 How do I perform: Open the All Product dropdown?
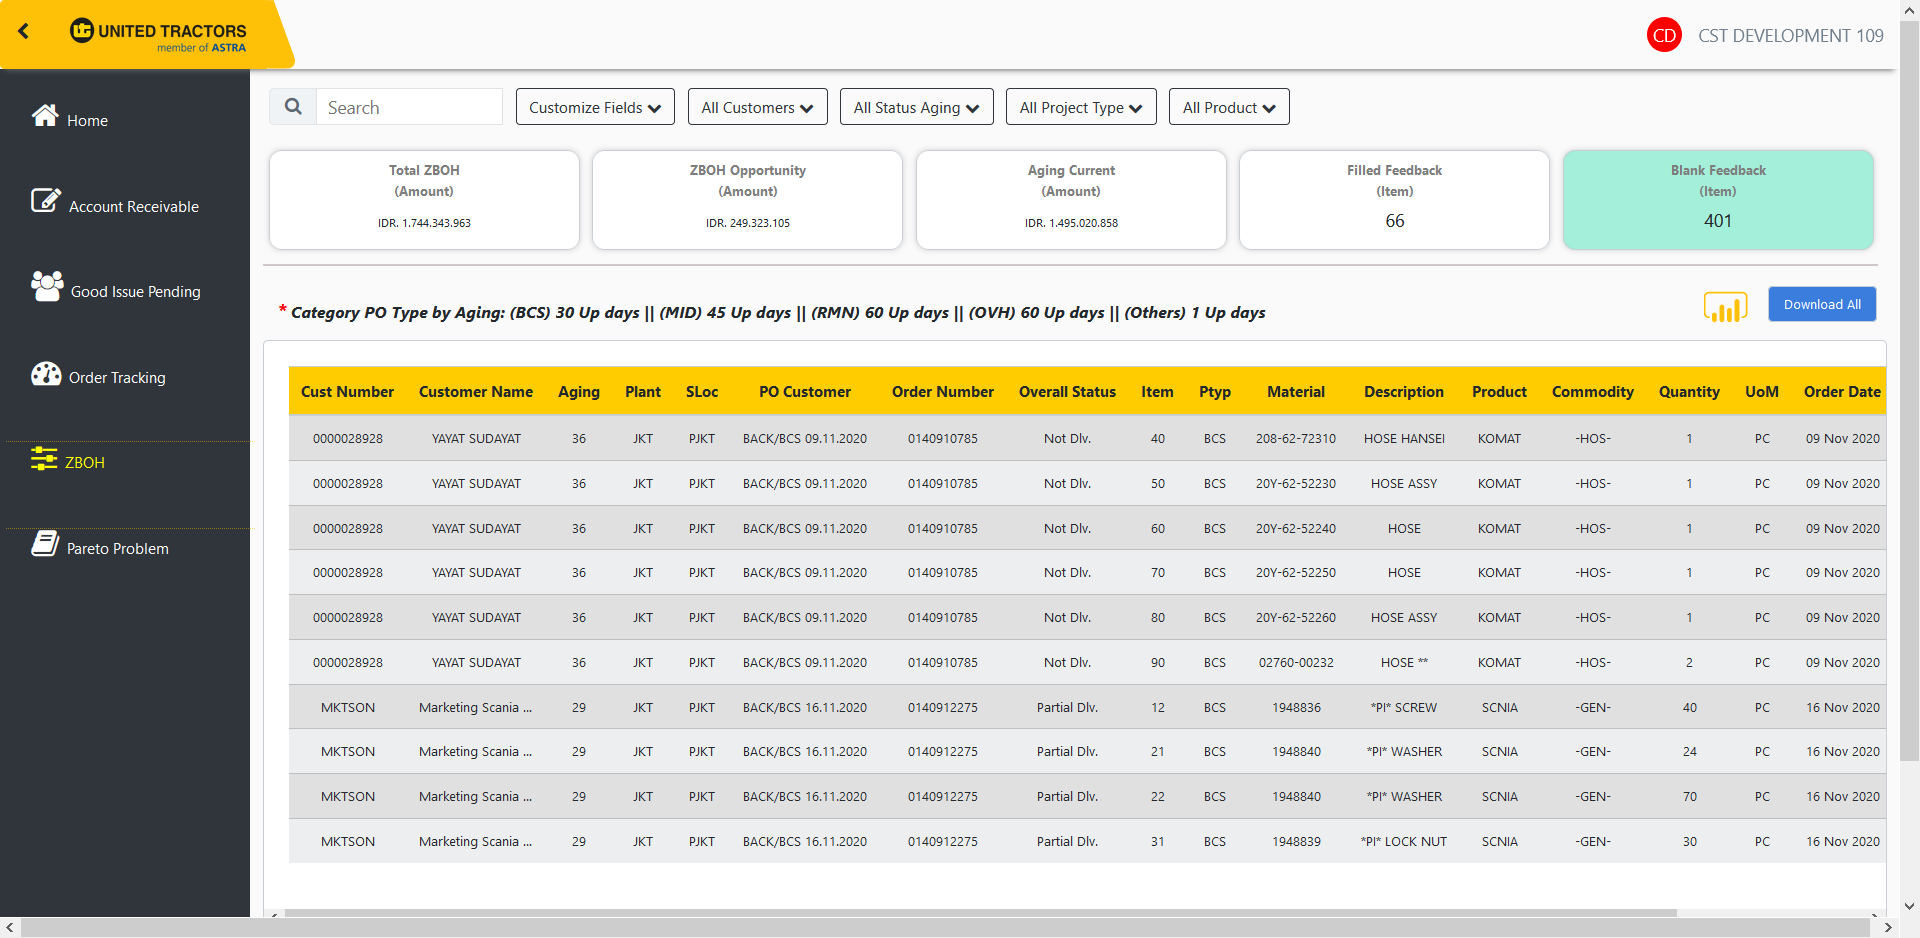[x=1229, y=107]
